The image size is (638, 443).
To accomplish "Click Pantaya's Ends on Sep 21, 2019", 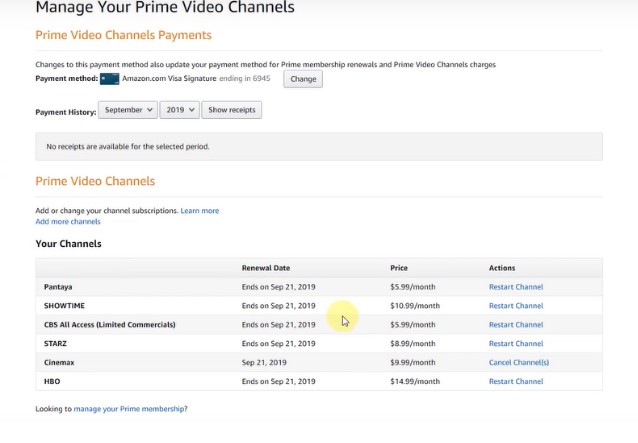I will (x=278, y=287).
